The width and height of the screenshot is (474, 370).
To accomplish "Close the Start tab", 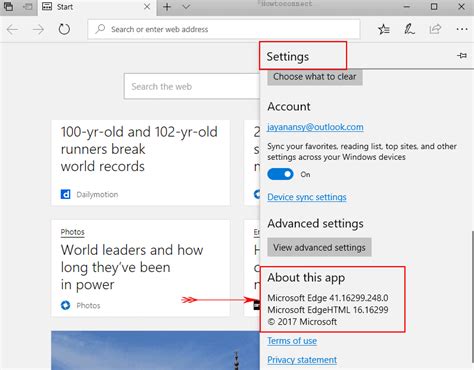I will 147,7.
